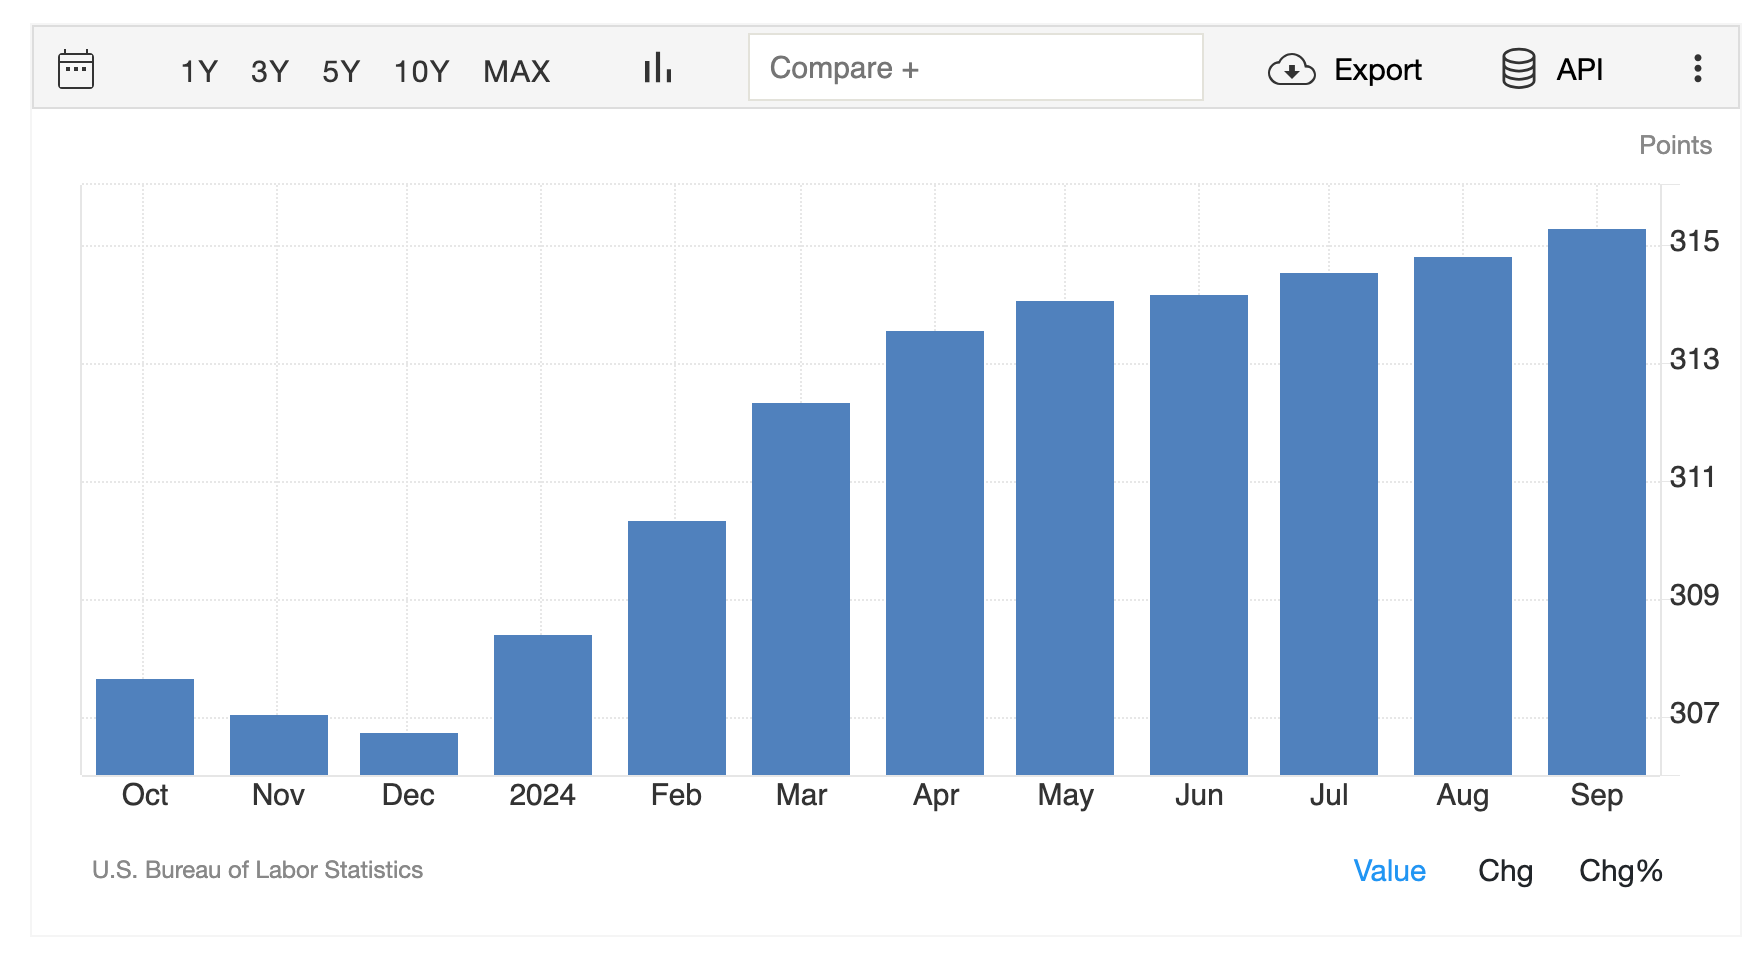Screen dimensions: 1754x966
Task: Open the calendar date range picker
Action: (76, 69)
